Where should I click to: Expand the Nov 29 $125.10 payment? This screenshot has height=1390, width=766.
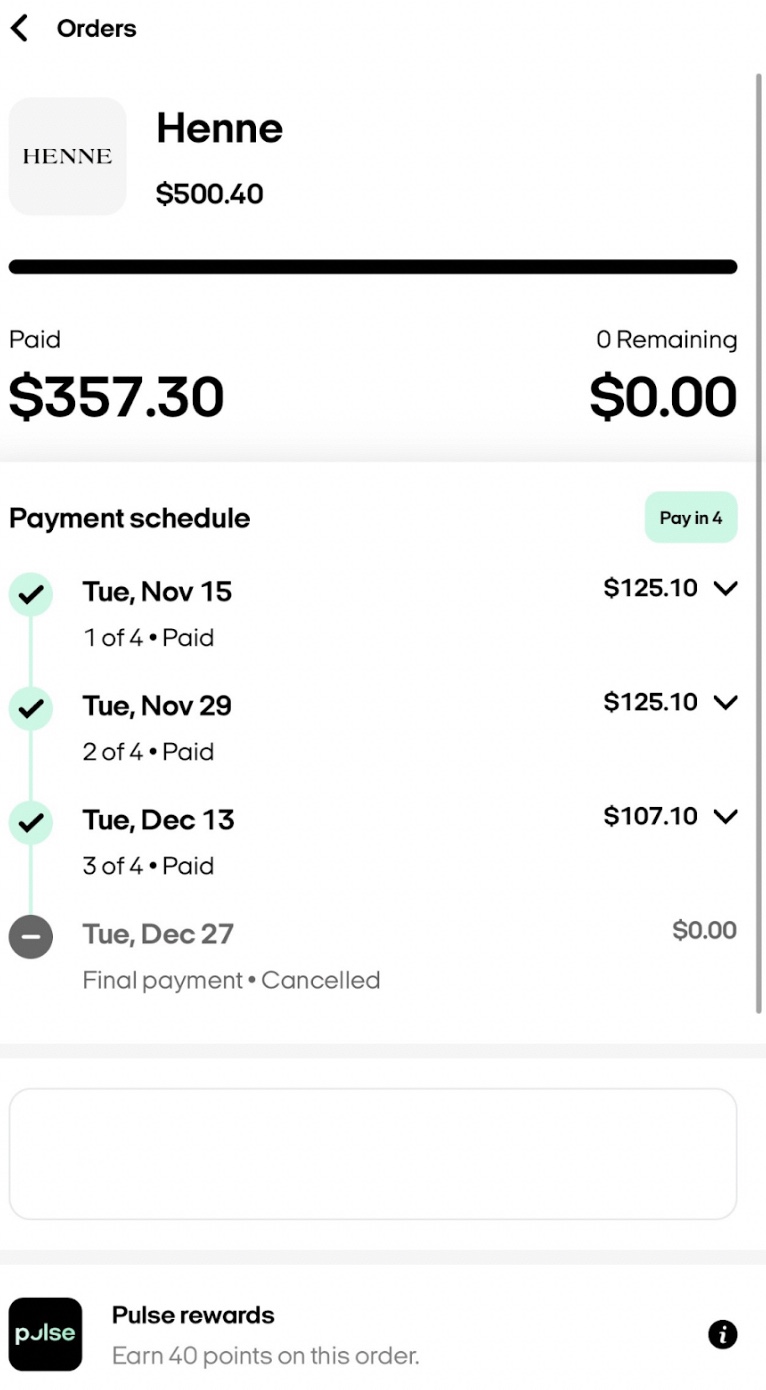pyautogui.click(x=725, y=702)
